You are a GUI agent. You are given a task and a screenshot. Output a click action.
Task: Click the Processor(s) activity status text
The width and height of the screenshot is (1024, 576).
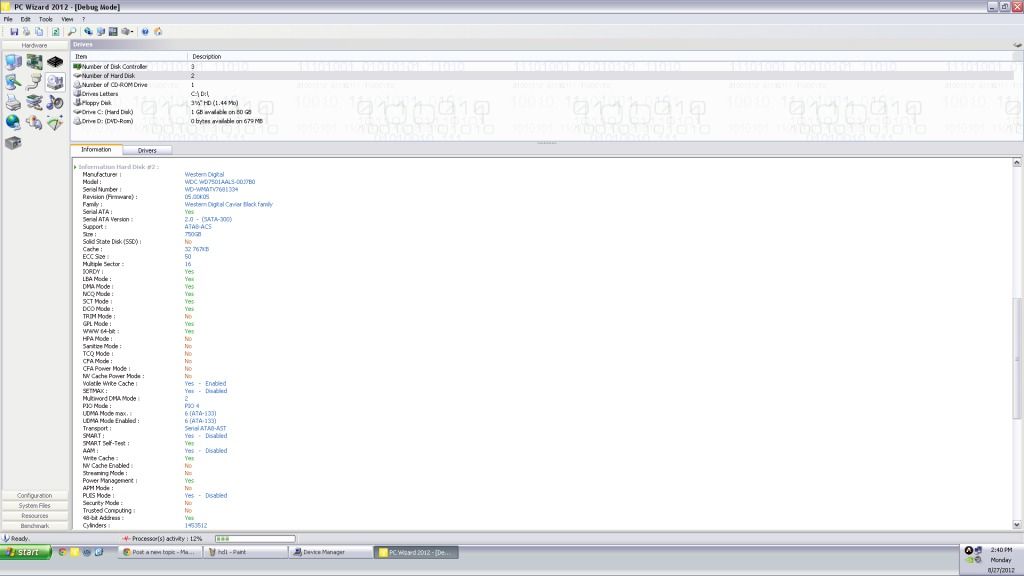click(167, 539)
